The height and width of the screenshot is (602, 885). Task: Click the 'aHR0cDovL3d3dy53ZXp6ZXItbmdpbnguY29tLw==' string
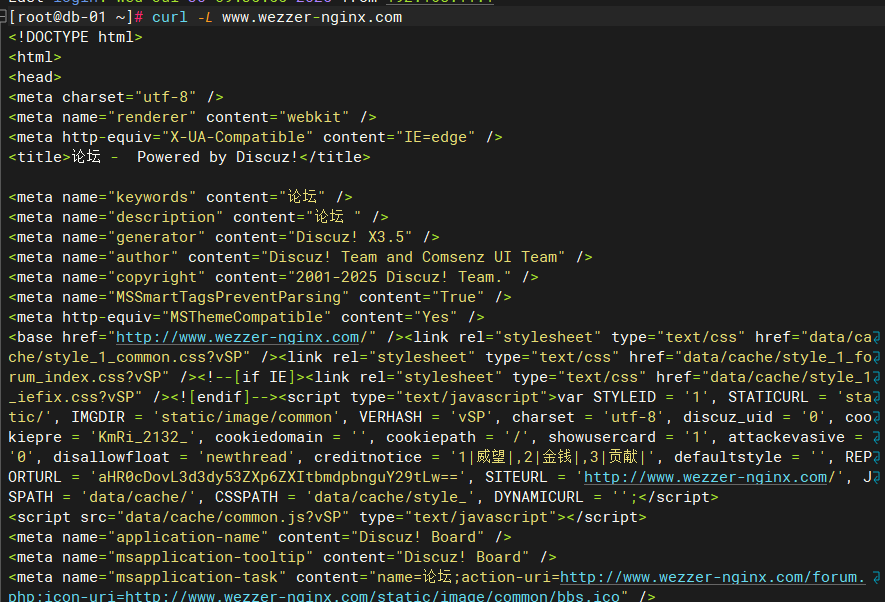point(278,477)
